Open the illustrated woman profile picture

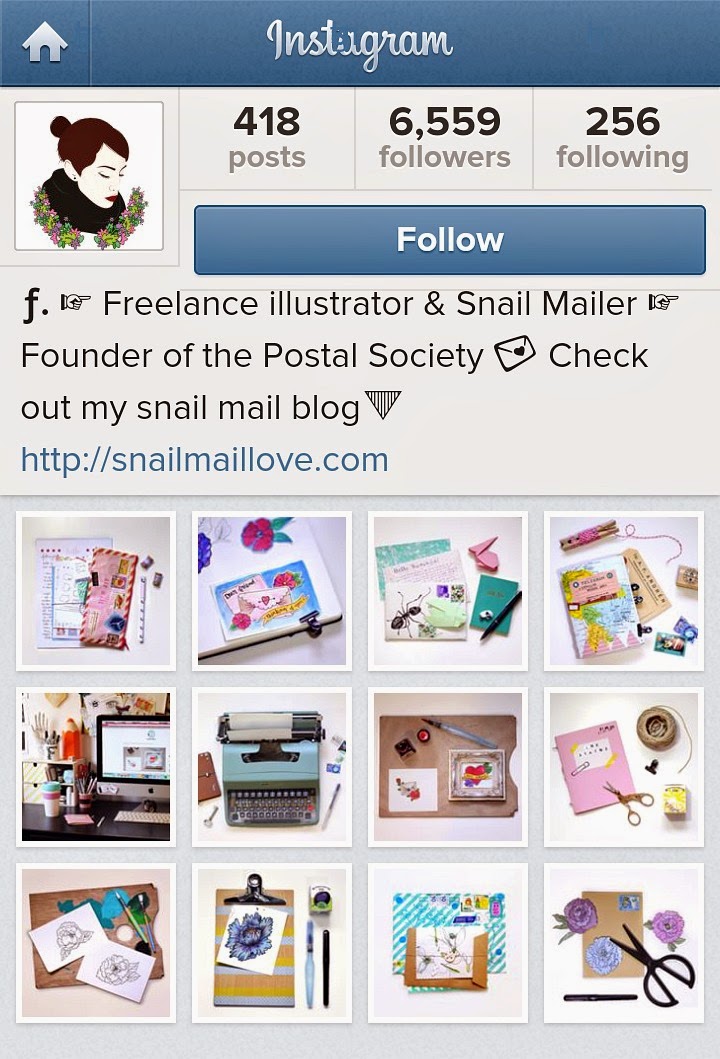click(89, 176)
